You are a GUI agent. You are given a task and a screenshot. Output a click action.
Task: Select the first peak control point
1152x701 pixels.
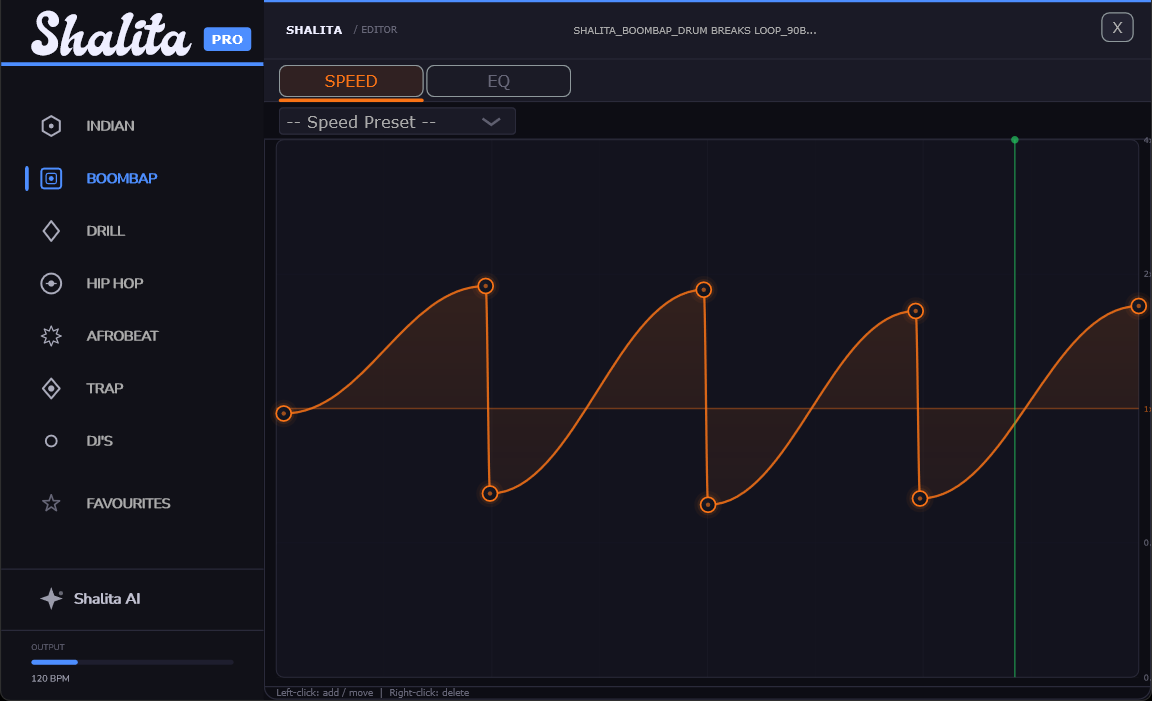(x=486, y=286)
